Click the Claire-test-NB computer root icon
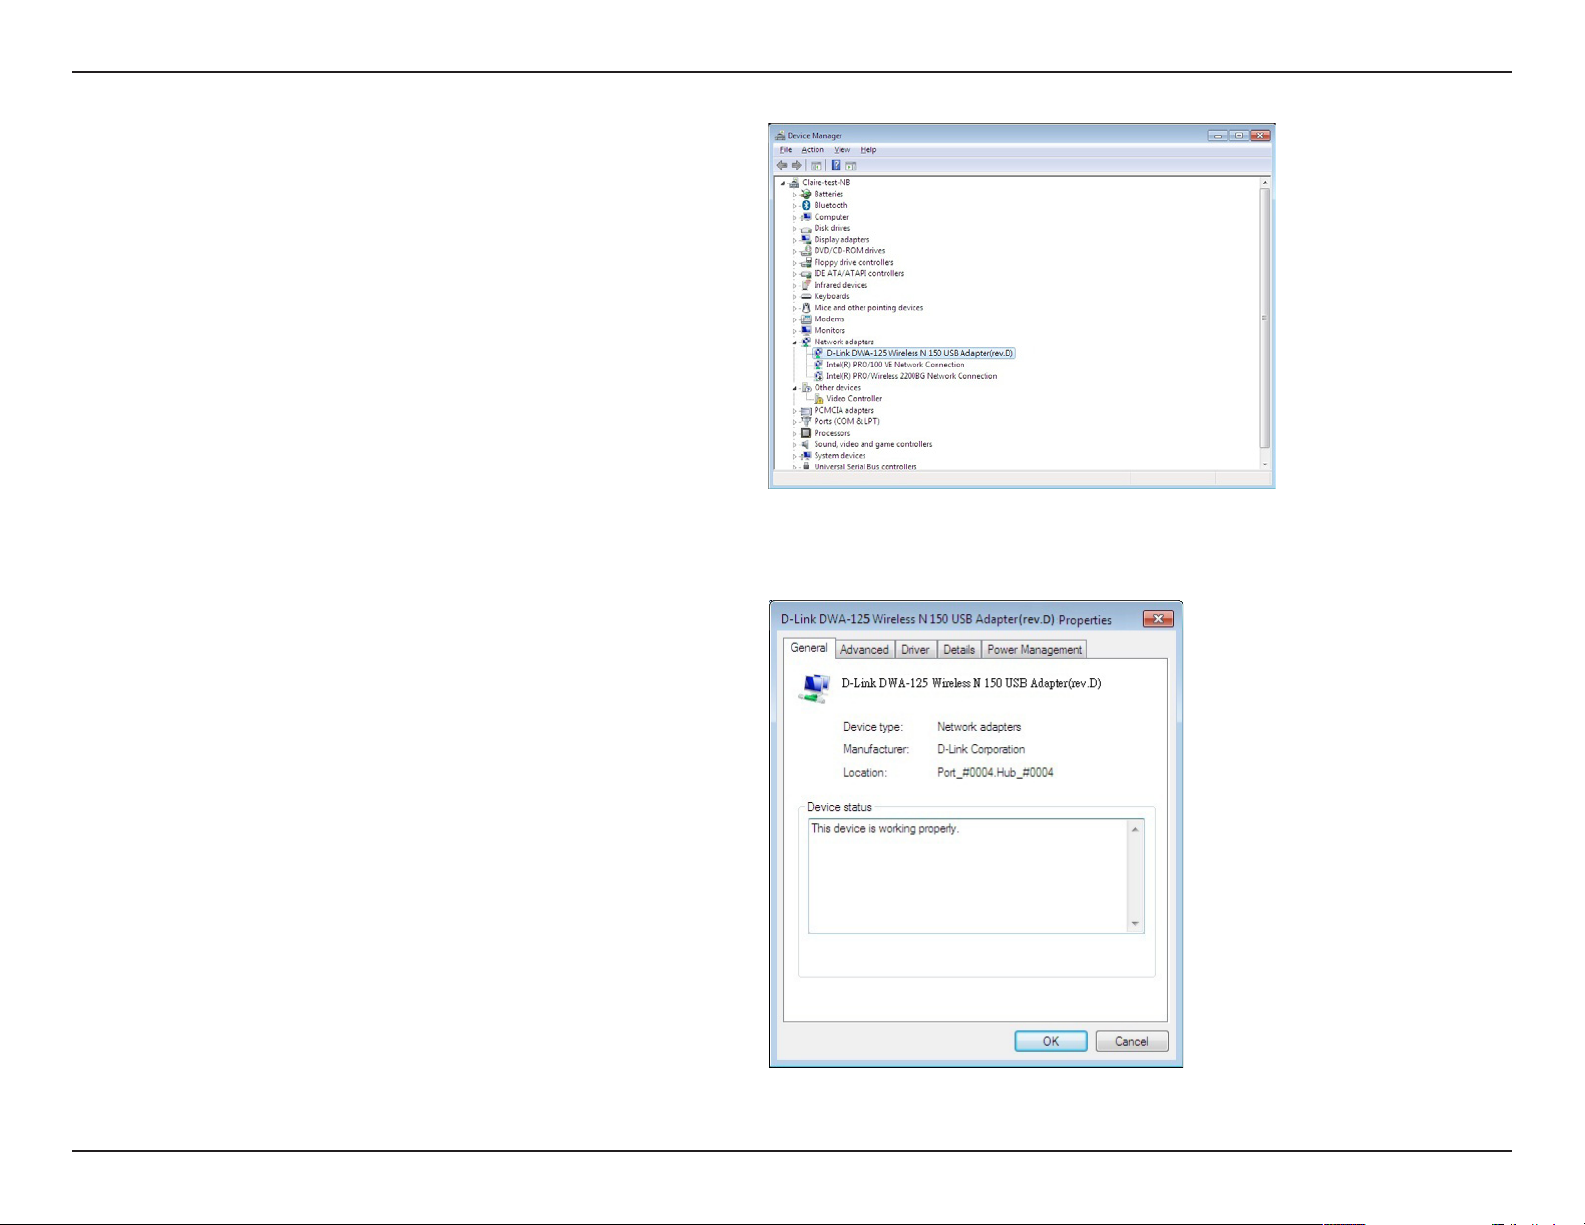1585x1225 pixels. pos(795,182)
